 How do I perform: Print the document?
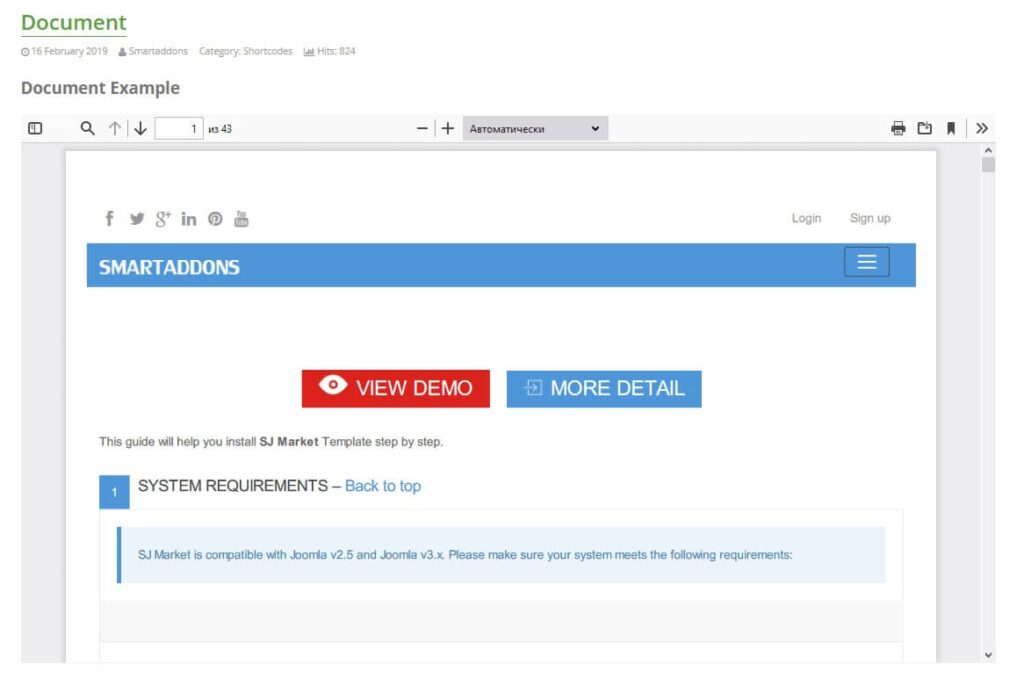click(x=898, y=128)
